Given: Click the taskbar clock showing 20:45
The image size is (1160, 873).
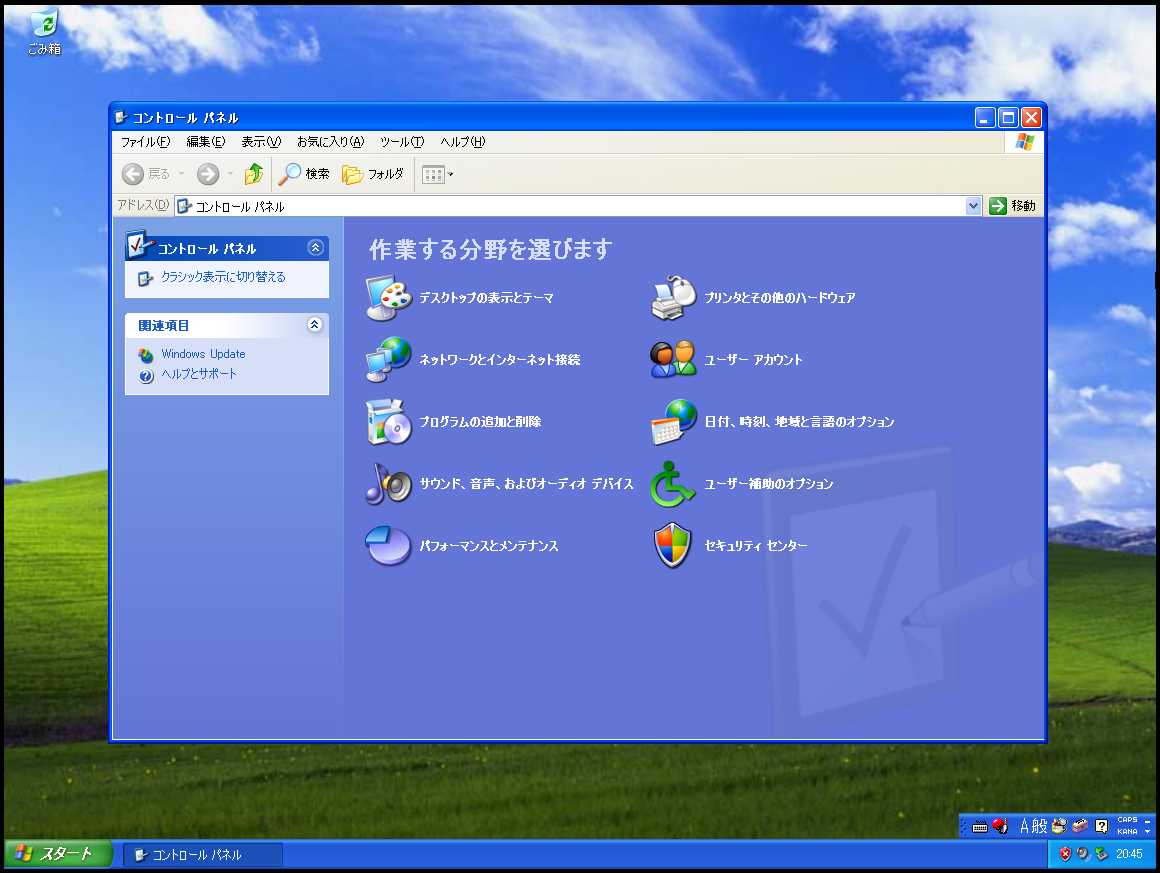Looking at the screenshot, I should click(x=1129, y=854).
